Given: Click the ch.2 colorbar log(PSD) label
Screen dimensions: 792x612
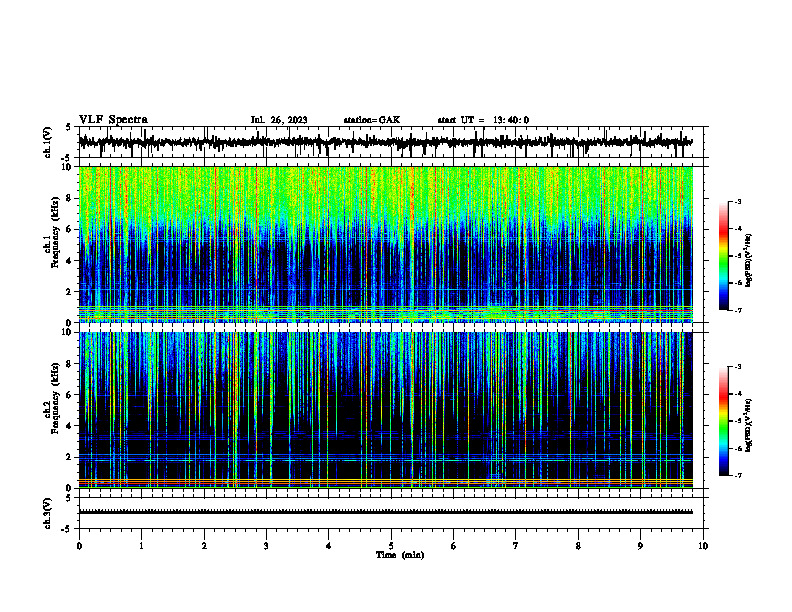Looking at the screenshot, I should [x=748, y=425].
